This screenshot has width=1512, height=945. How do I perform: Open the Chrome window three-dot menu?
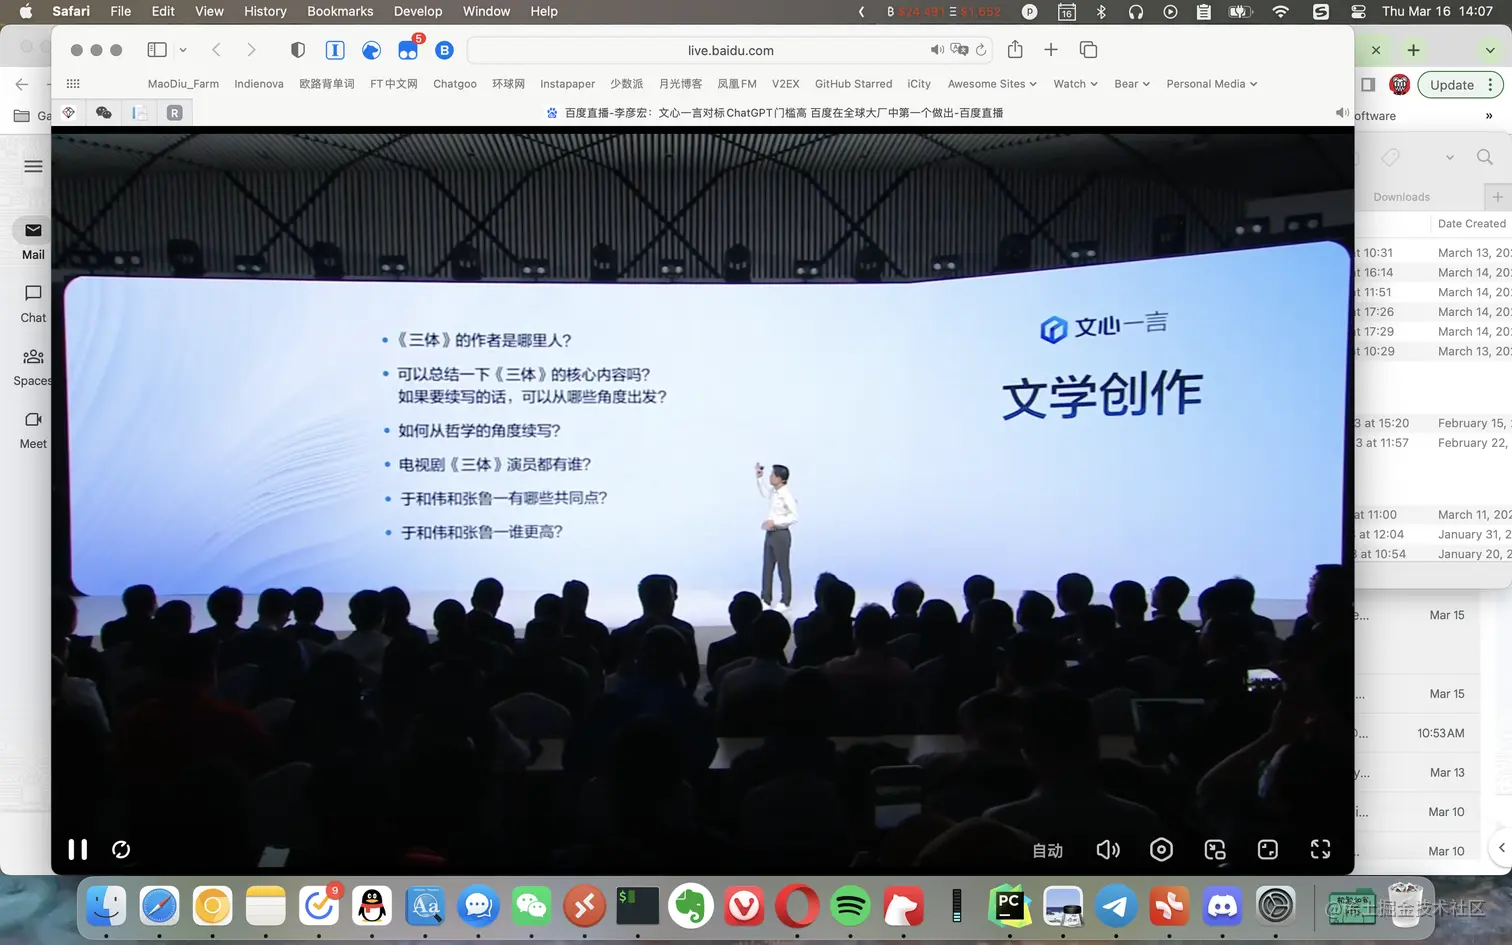1491,85
